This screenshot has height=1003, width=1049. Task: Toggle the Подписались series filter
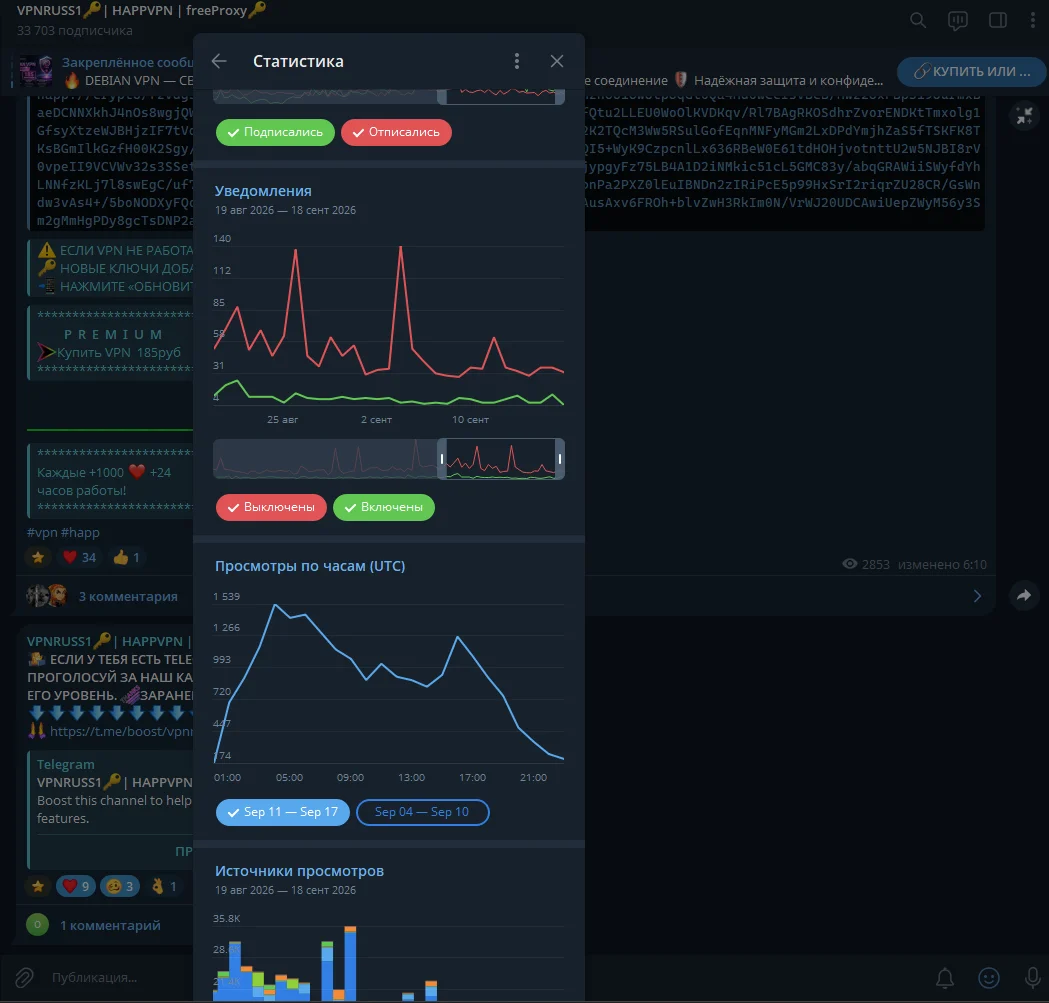(x=275, y=132)
